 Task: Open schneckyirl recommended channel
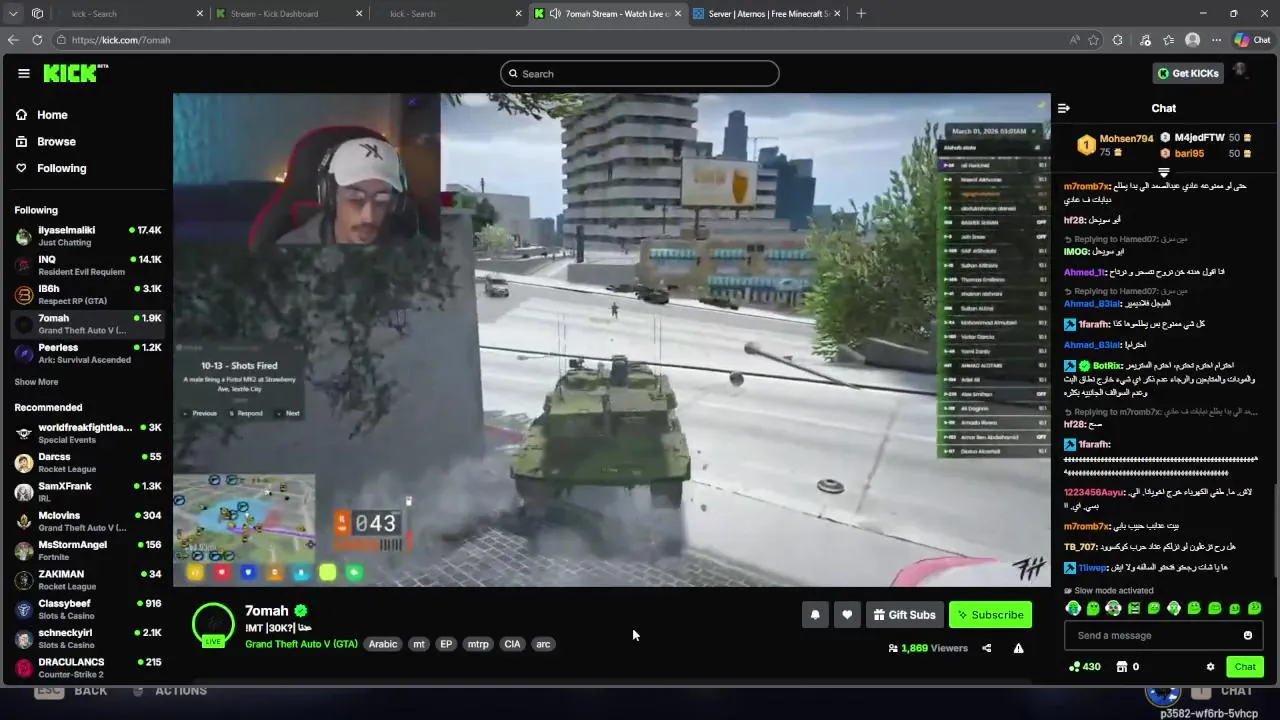tap(88, 638)
